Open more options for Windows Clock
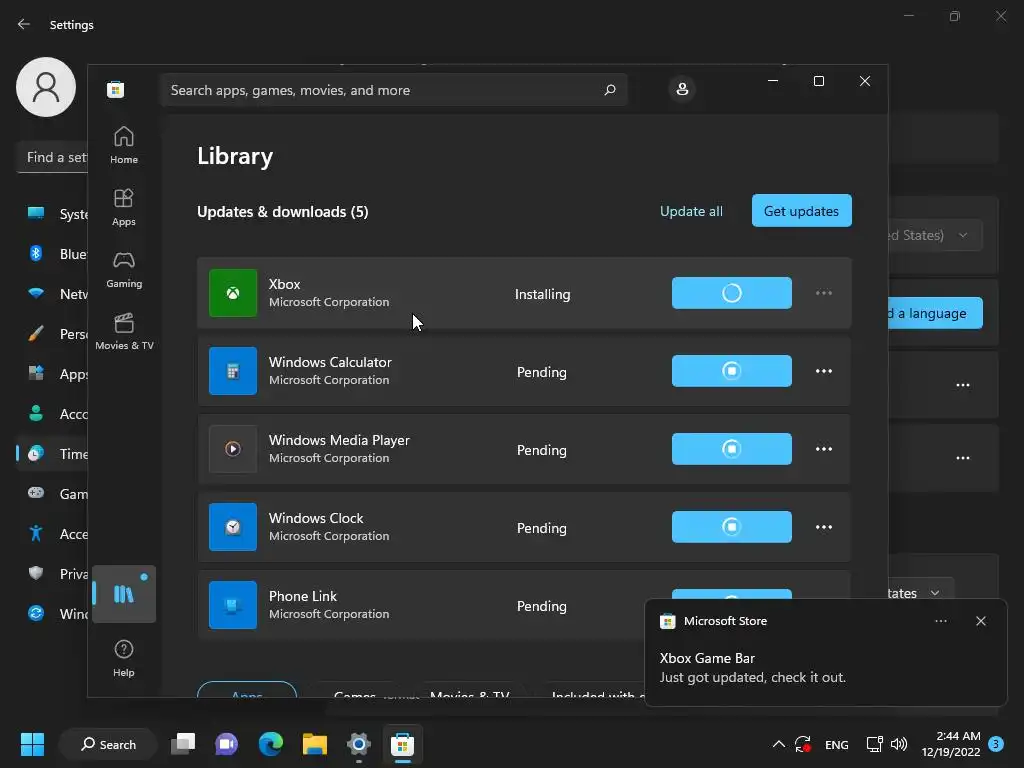1024x768 pixels. pos(824,527)
